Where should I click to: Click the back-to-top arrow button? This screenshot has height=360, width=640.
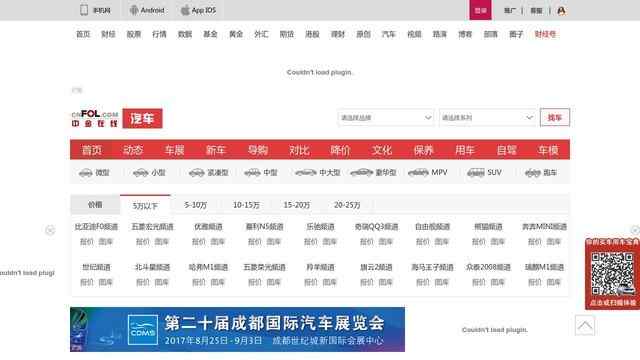[x=584, y=325]
